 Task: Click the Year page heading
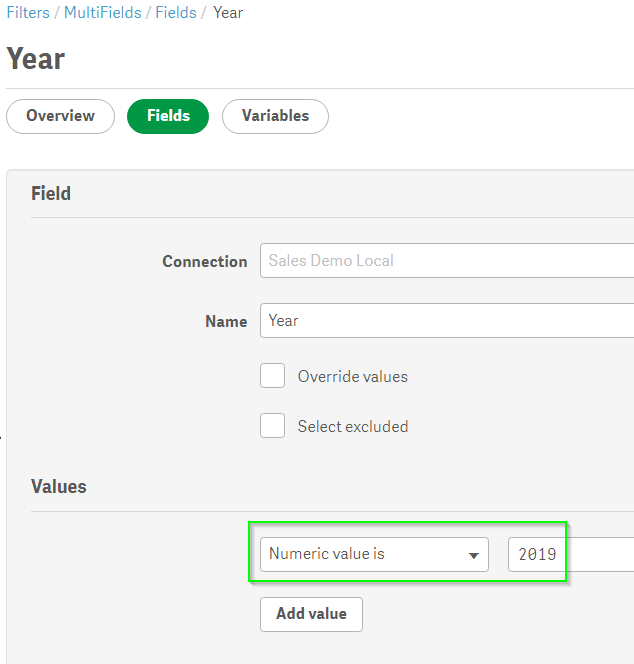point(36,59)
